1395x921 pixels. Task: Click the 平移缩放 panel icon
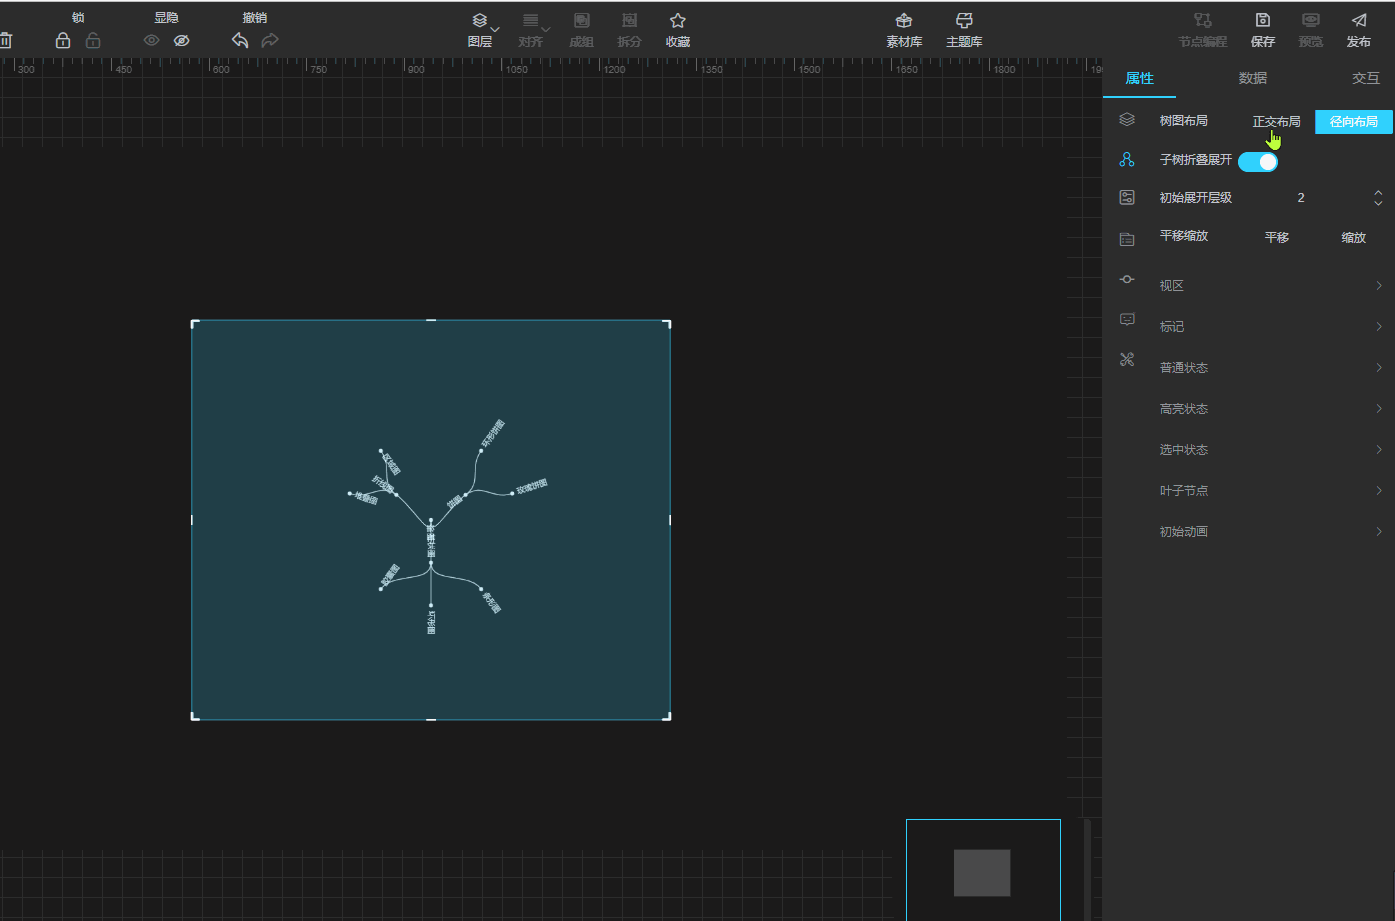pos(1127,239)
